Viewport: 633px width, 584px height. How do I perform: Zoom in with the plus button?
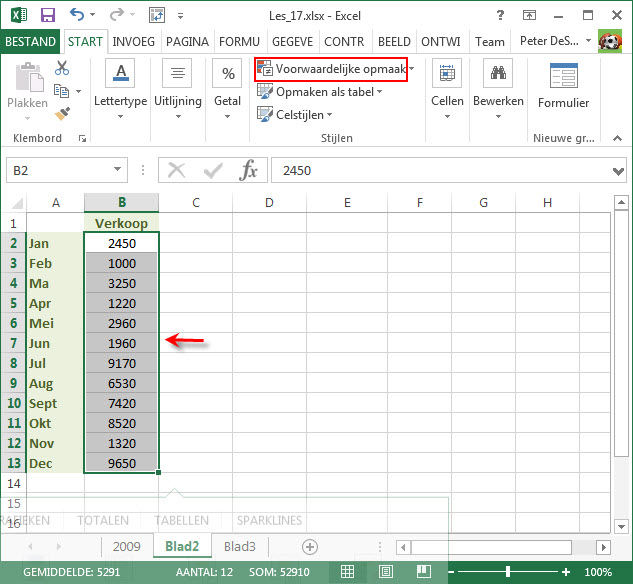point(566,572)
